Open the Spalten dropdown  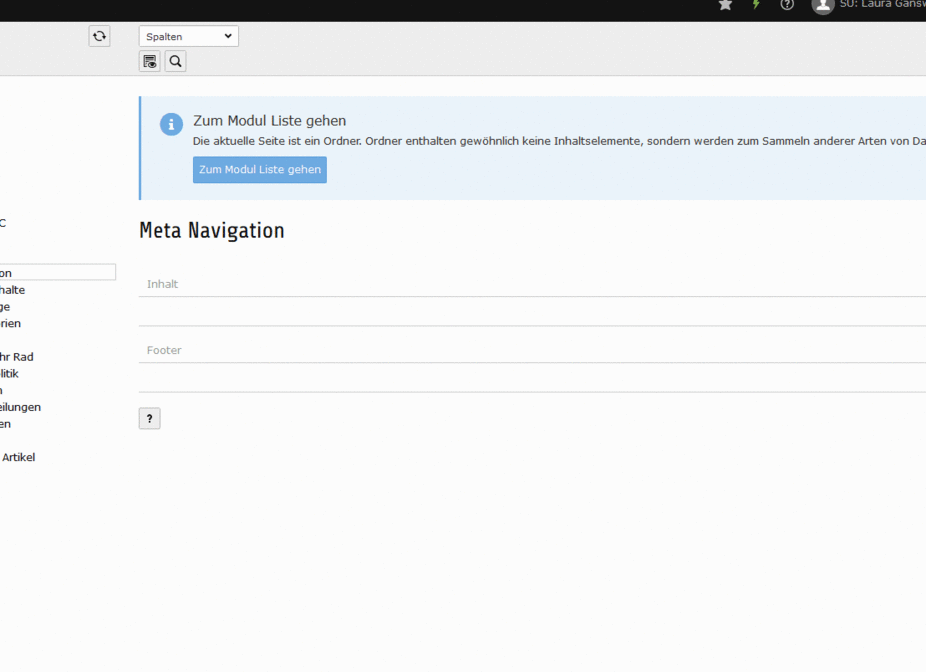click(x=189, y=36)
